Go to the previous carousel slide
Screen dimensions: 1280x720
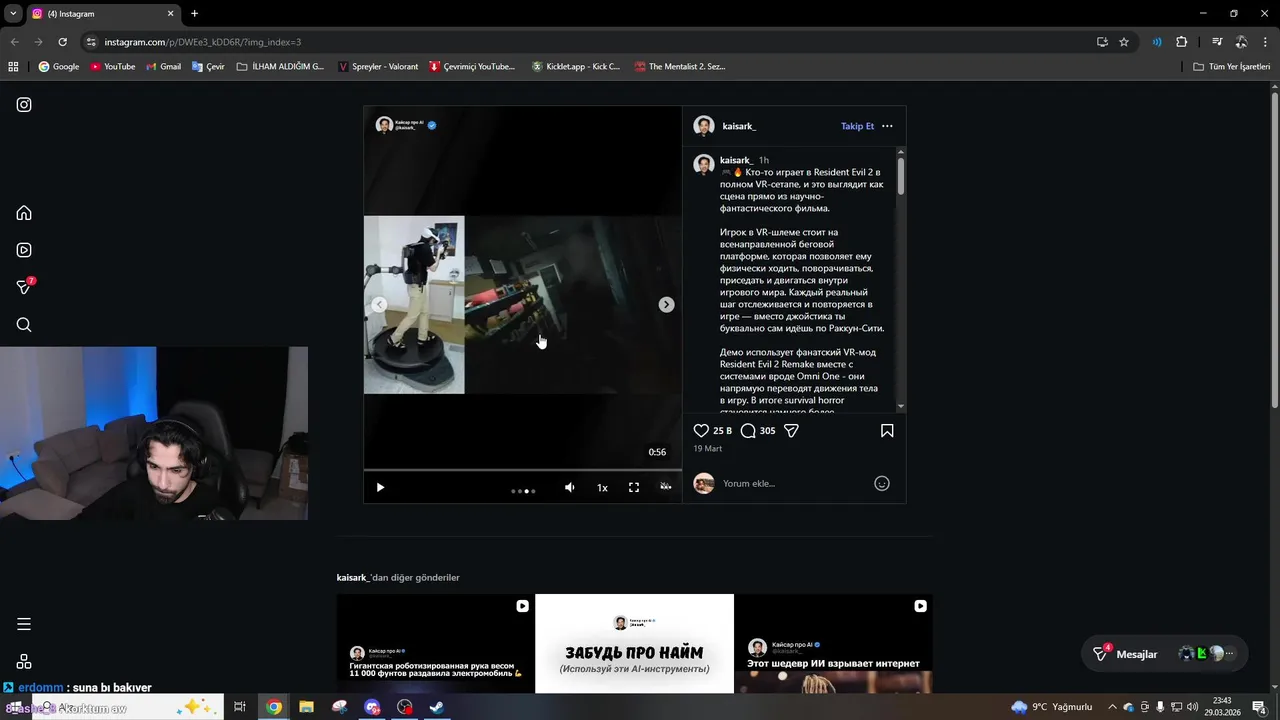(379, 305)
